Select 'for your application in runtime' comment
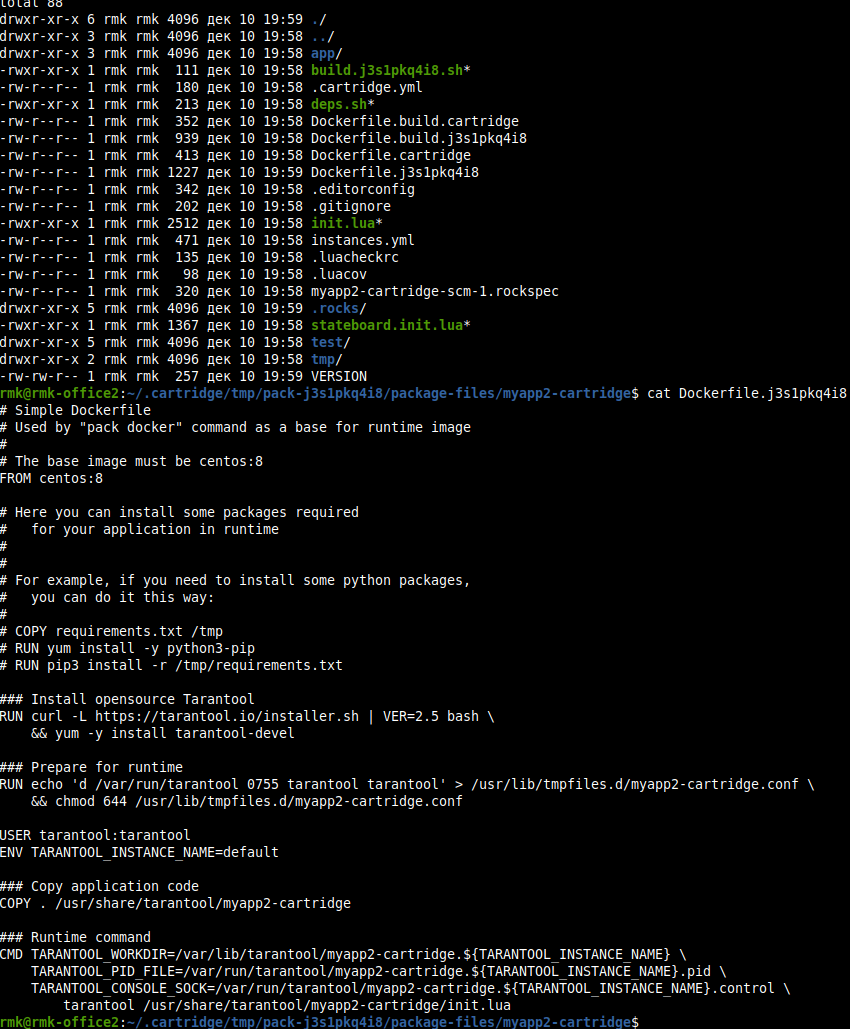 click(139, 530)
